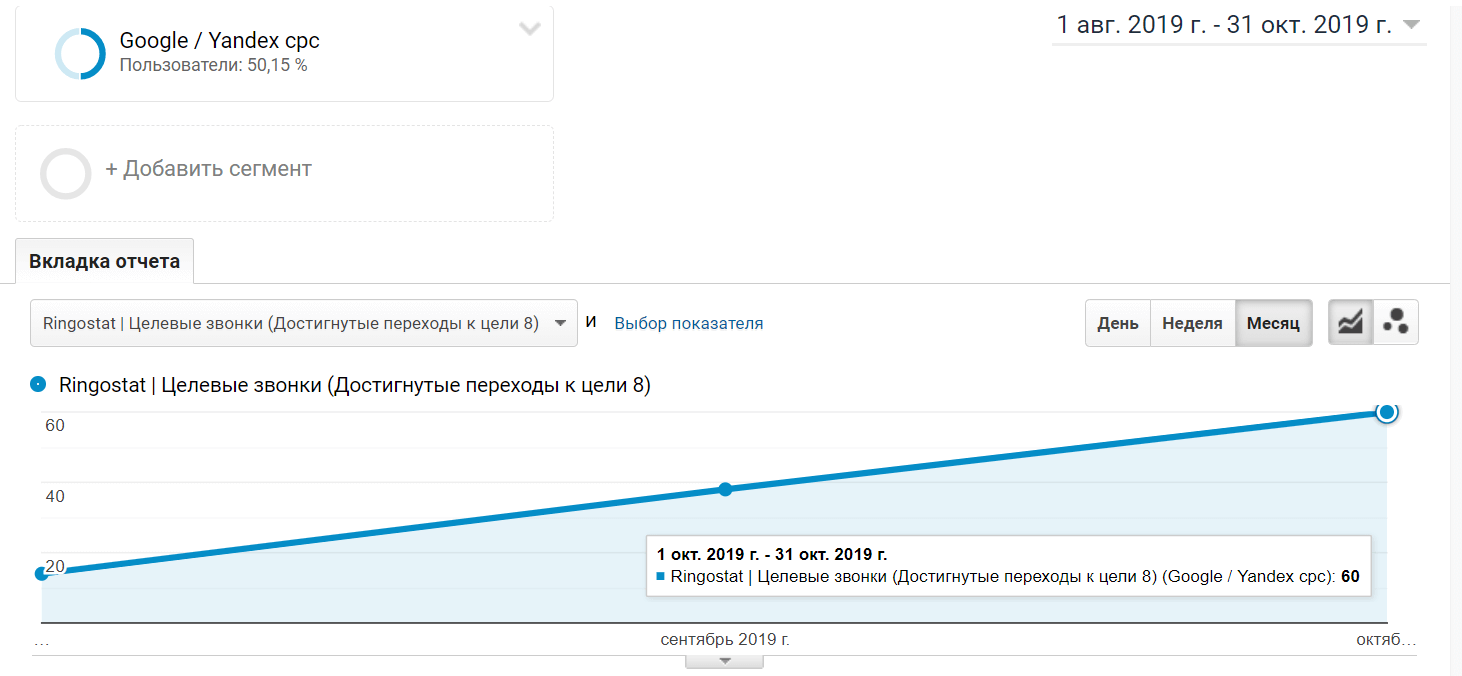Click the blue legend dot beside Ringostat
The image size is (1462, 676).
pyautogui.click(x=39, y=385)
